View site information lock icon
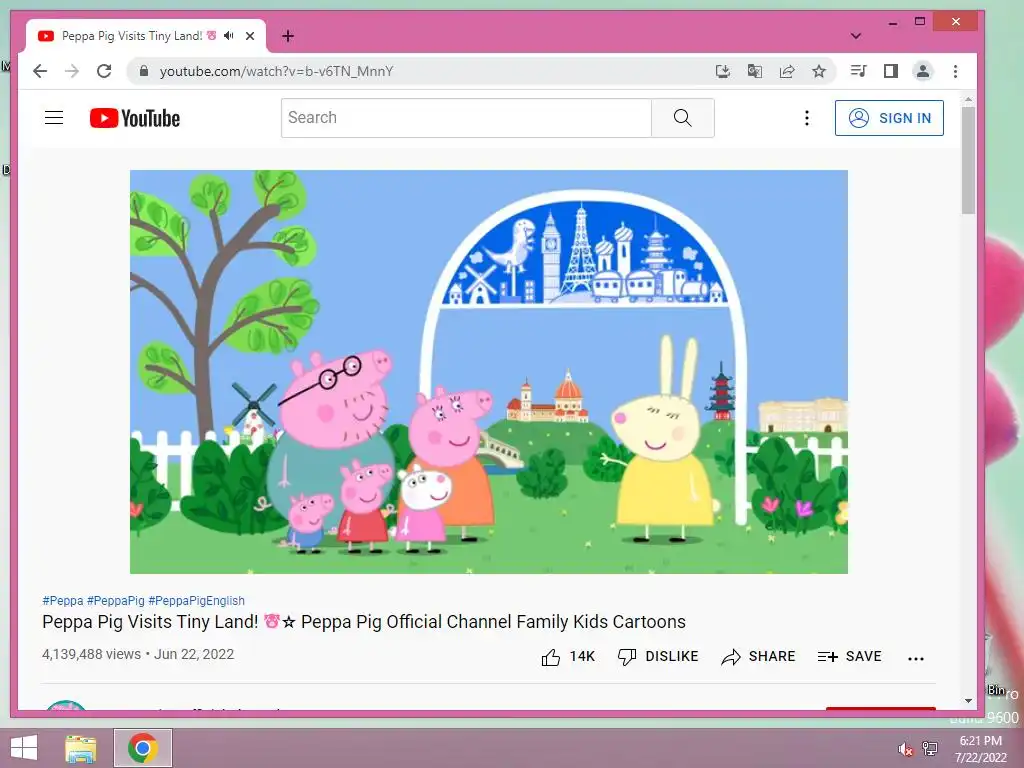1024x768 pixels. (x=144, y=71)
